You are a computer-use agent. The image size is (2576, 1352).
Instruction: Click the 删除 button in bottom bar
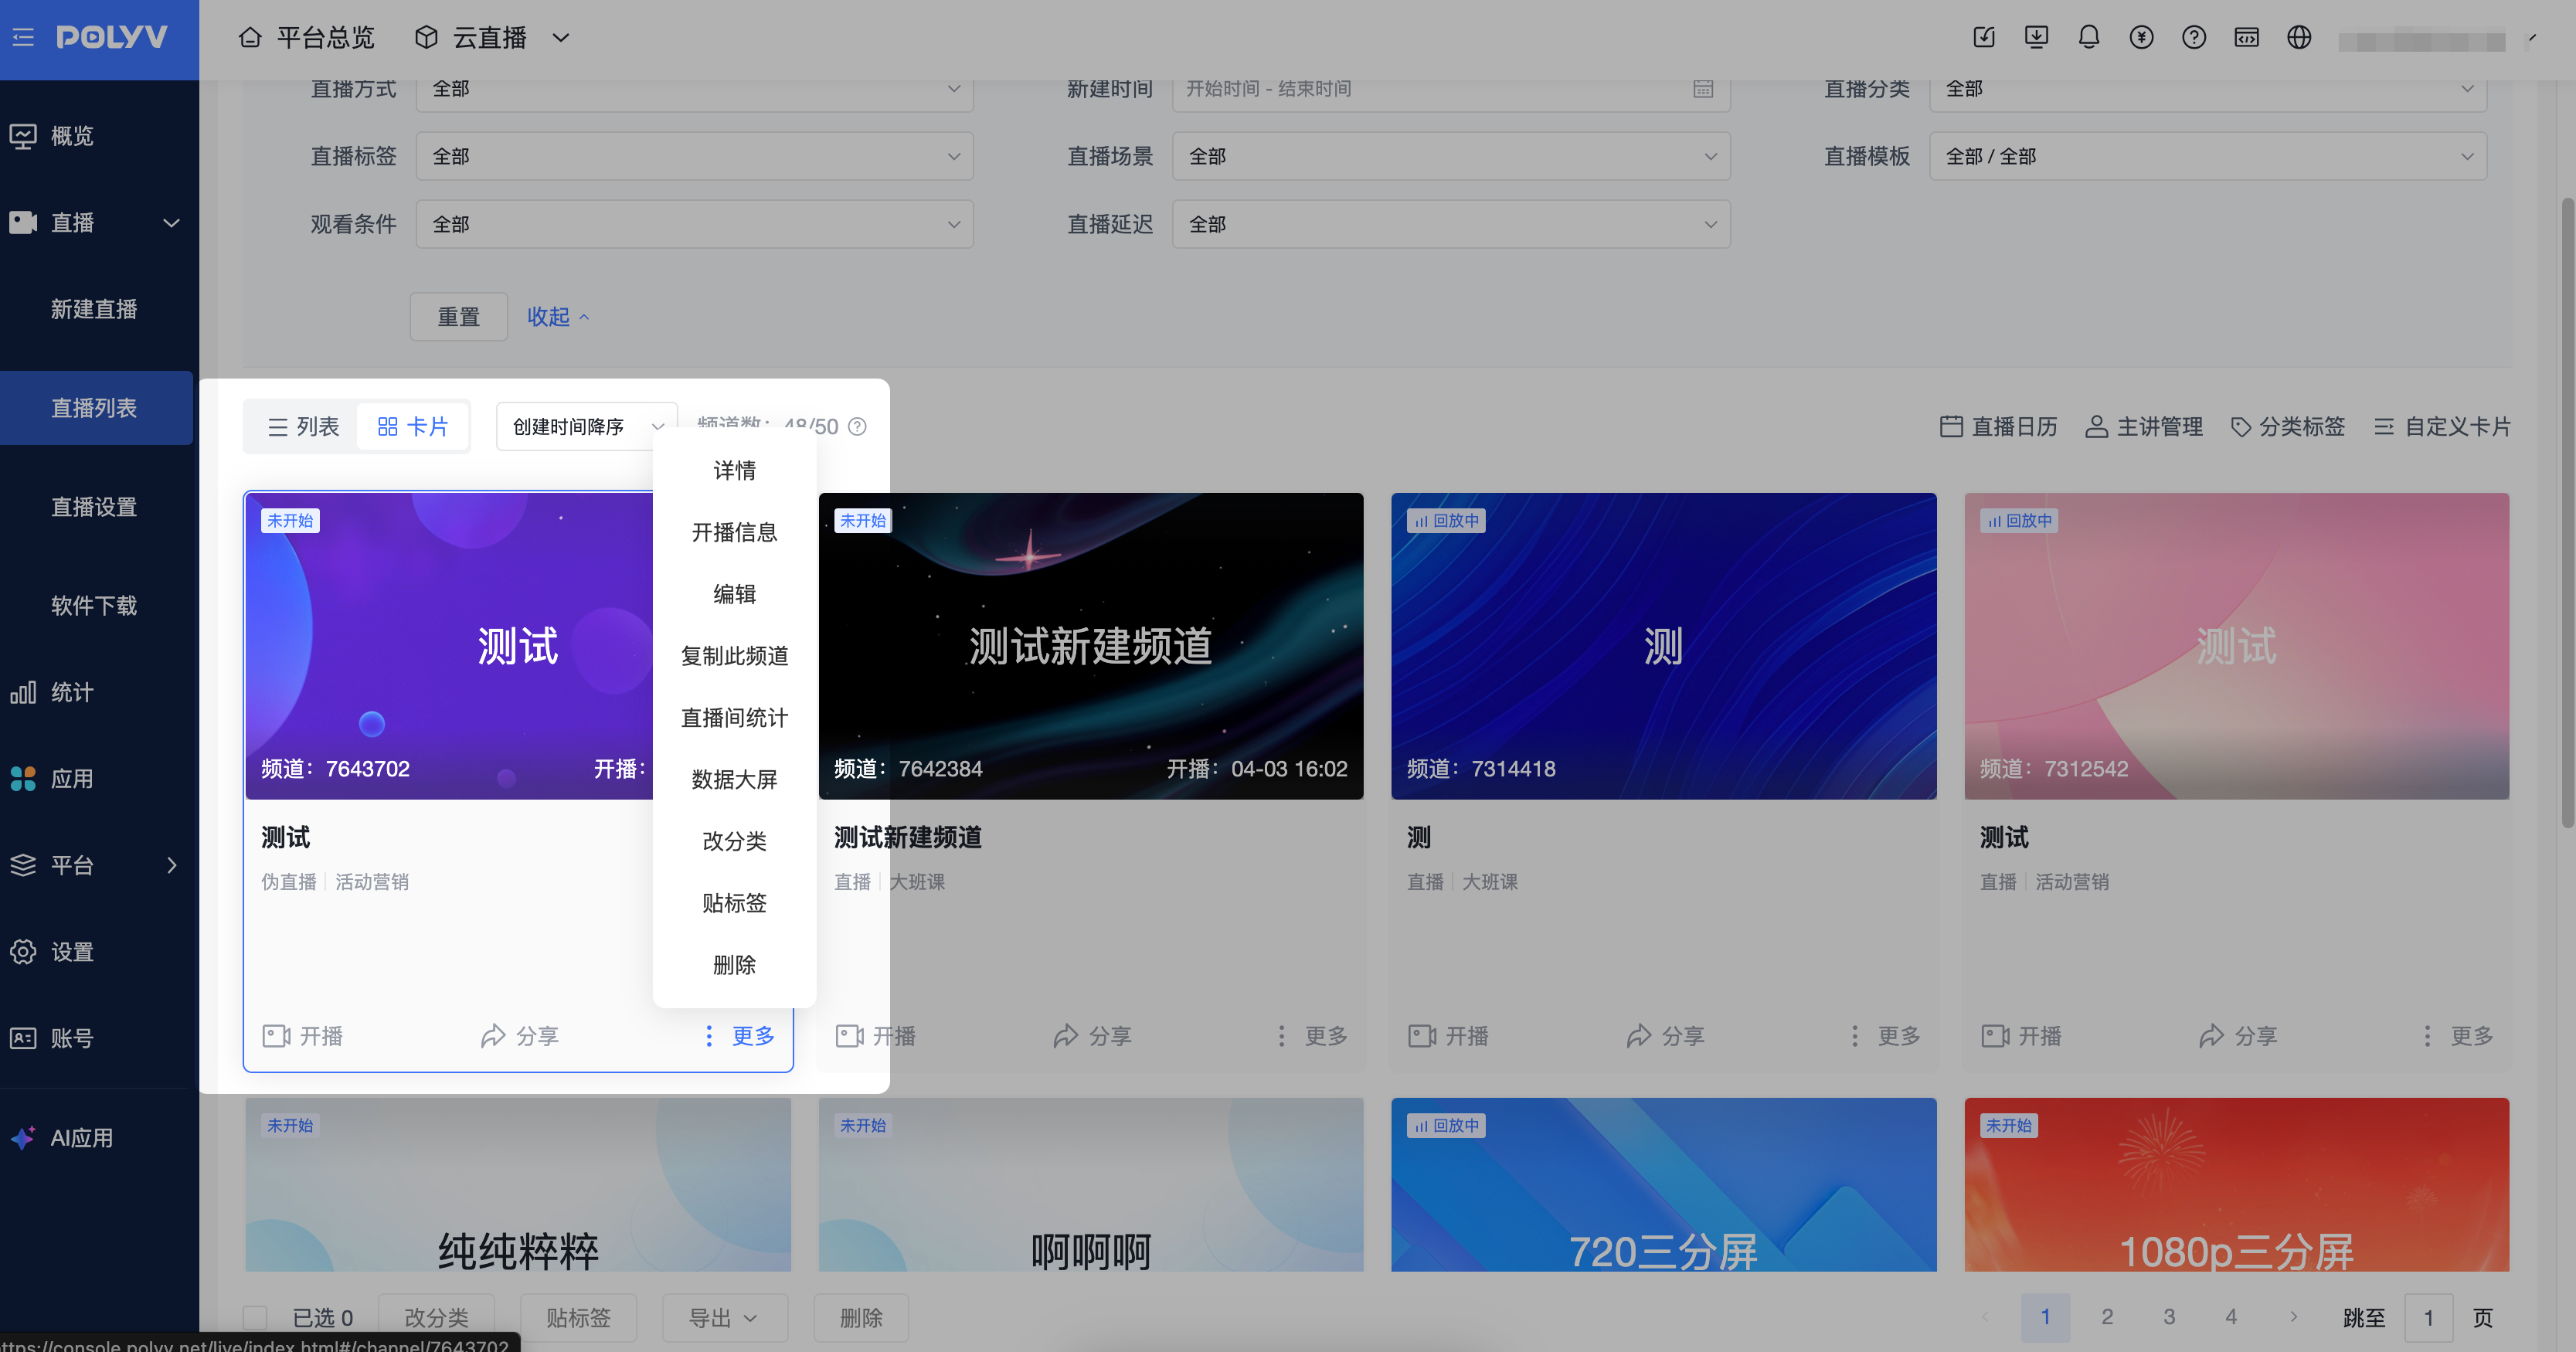point(861,1318)
